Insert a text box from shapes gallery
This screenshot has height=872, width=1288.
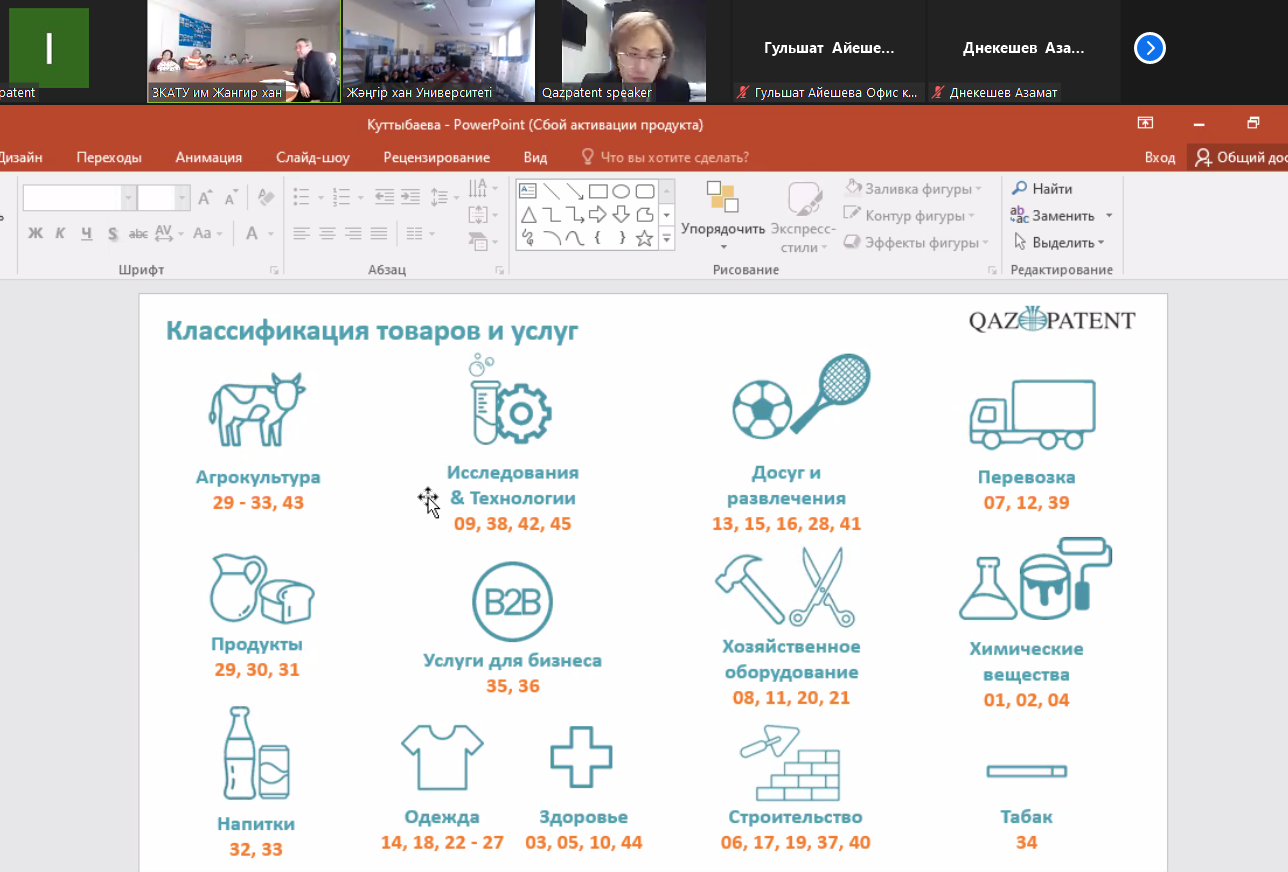528,191
